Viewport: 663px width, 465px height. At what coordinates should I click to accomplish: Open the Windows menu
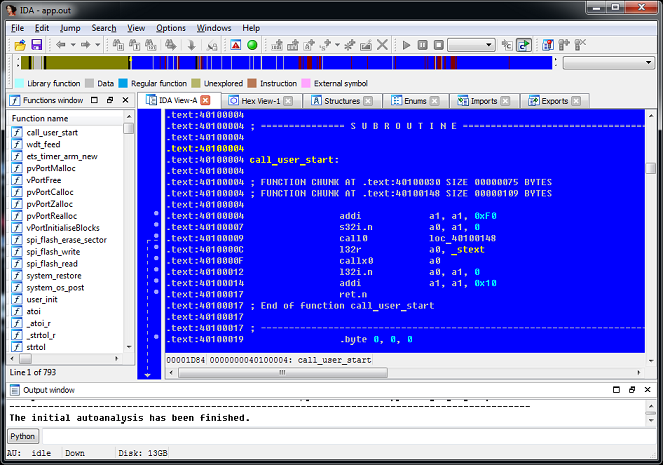(x=214, y=28)
